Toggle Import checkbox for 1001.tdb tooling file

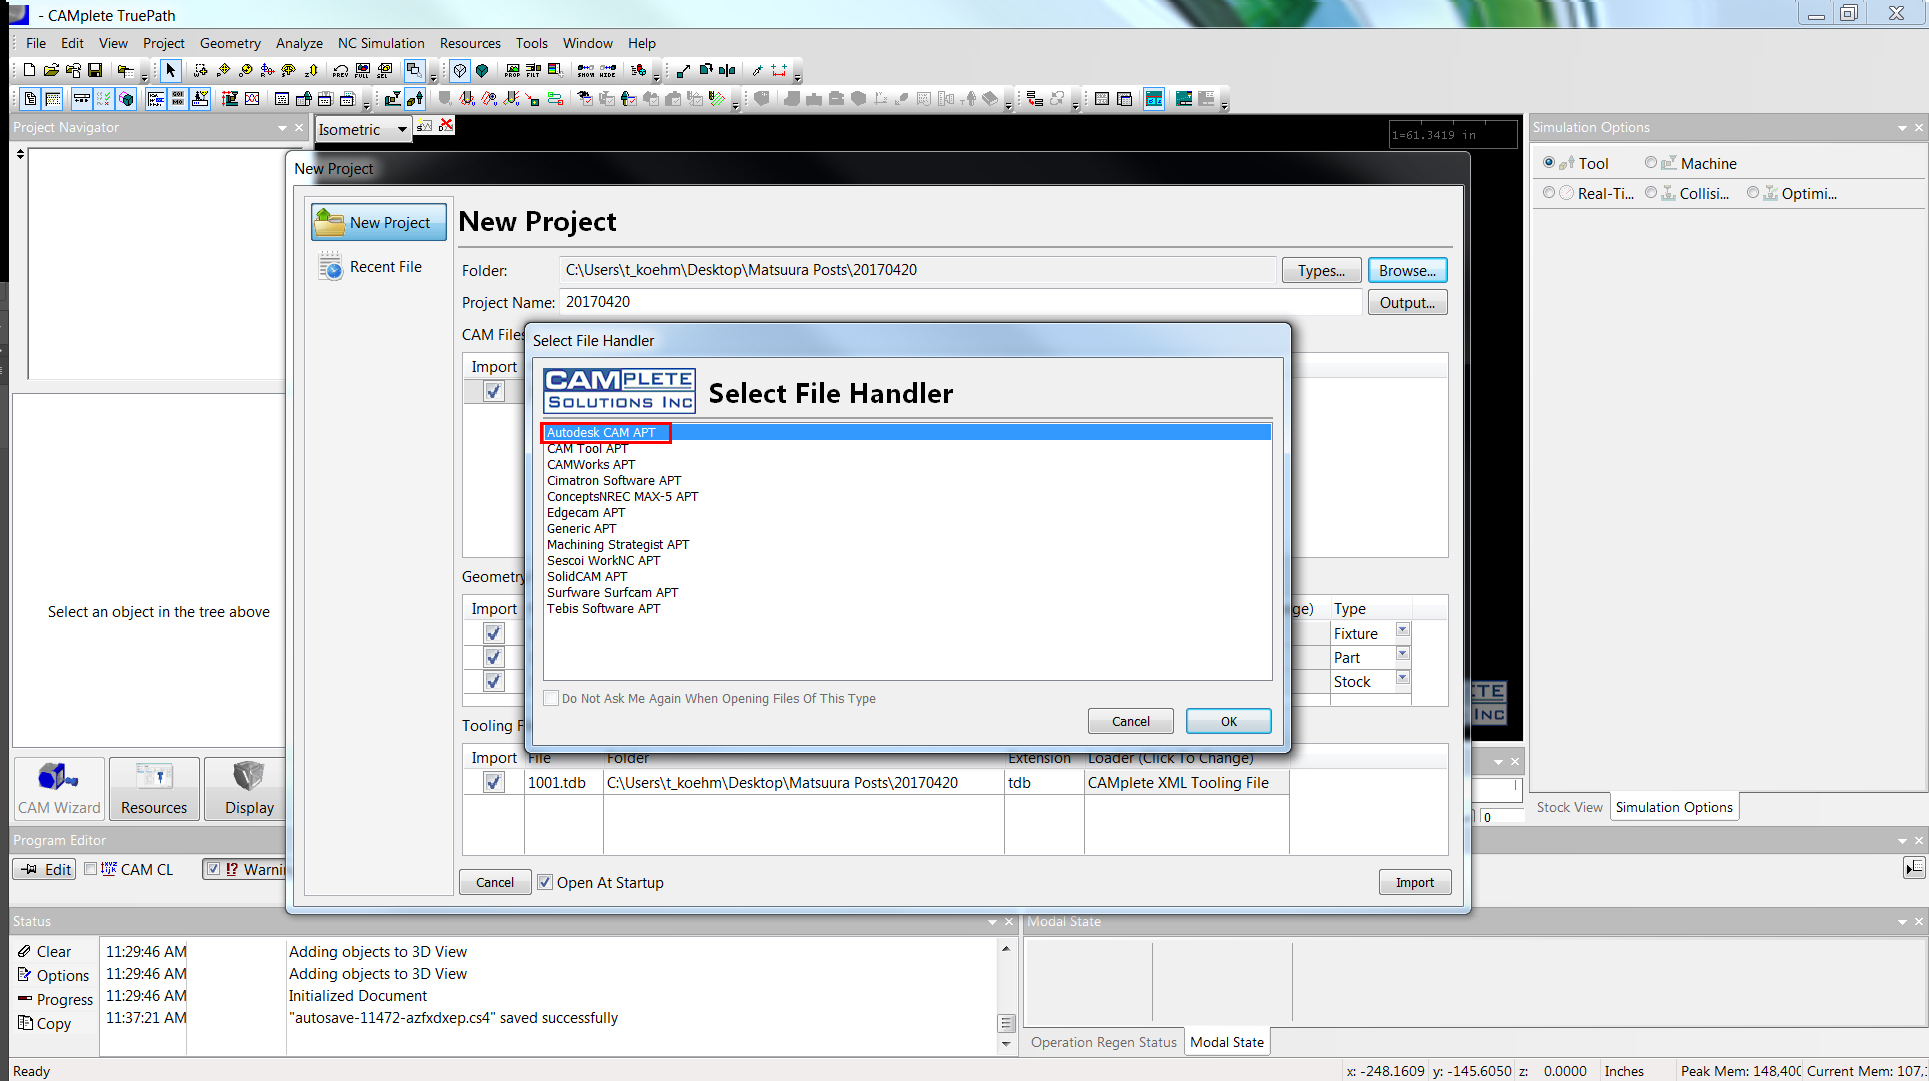click(x=493, y=782)
